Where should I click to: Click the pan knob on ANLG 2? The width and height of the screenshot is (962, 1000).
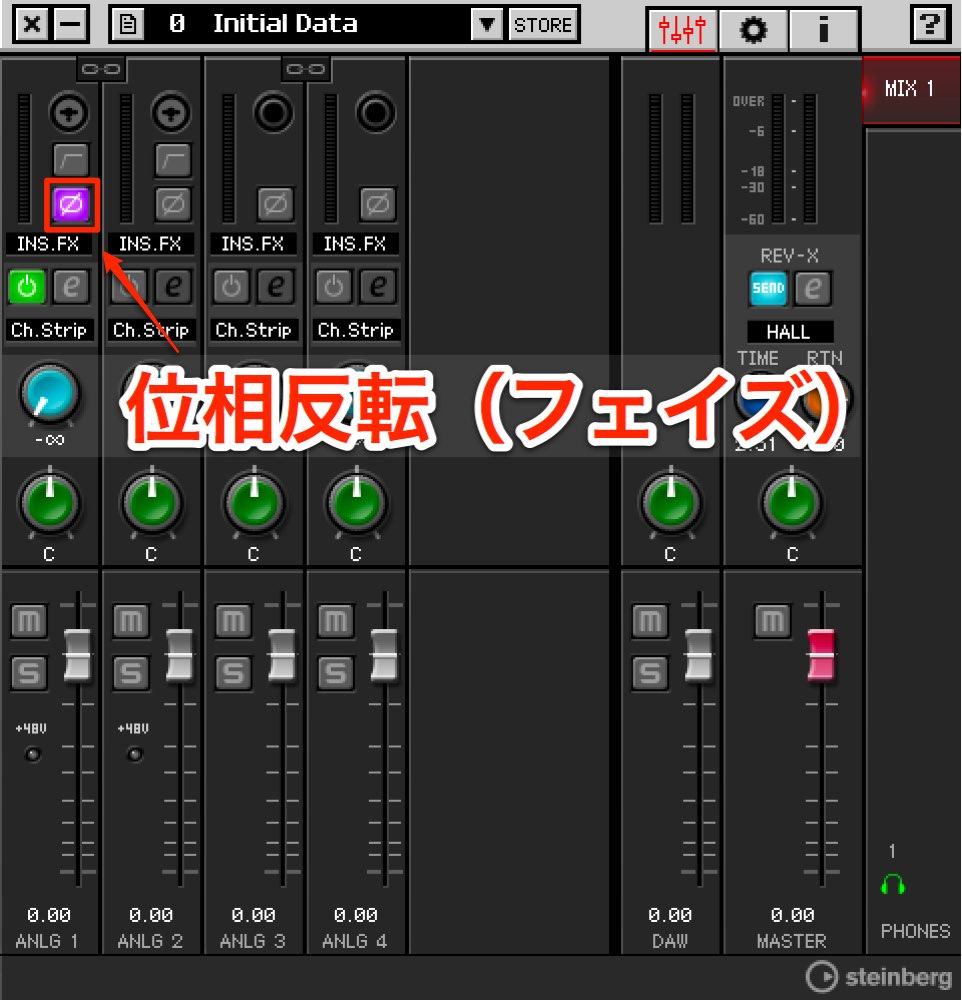[152, 504]
